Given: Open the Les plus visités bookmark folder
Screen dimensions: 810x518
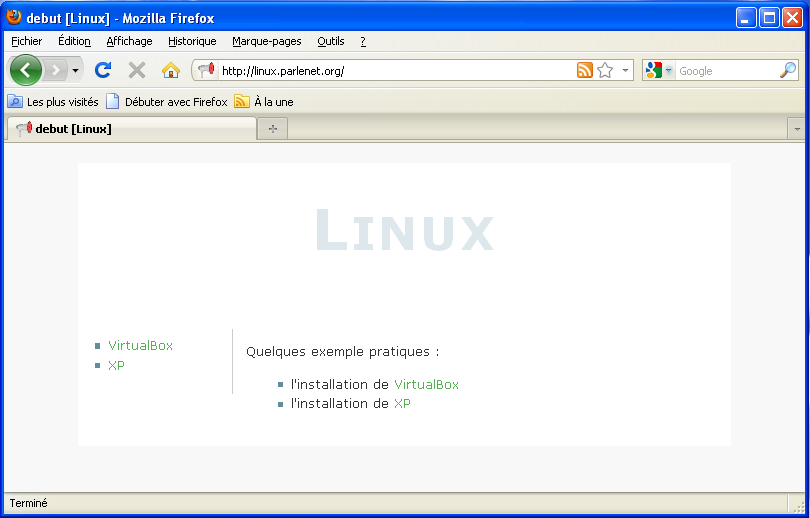Looking at the screenshot, I should (54, 102).
